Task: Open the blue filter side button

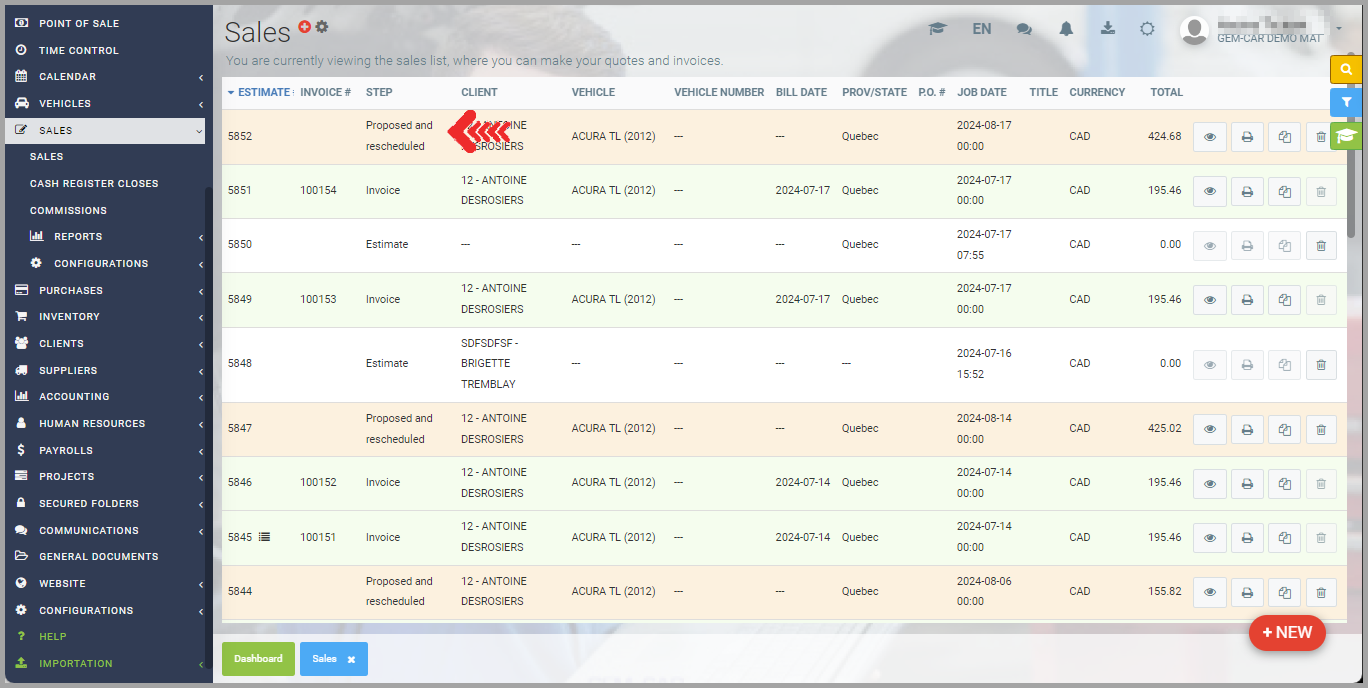Action: (1346, 102)
